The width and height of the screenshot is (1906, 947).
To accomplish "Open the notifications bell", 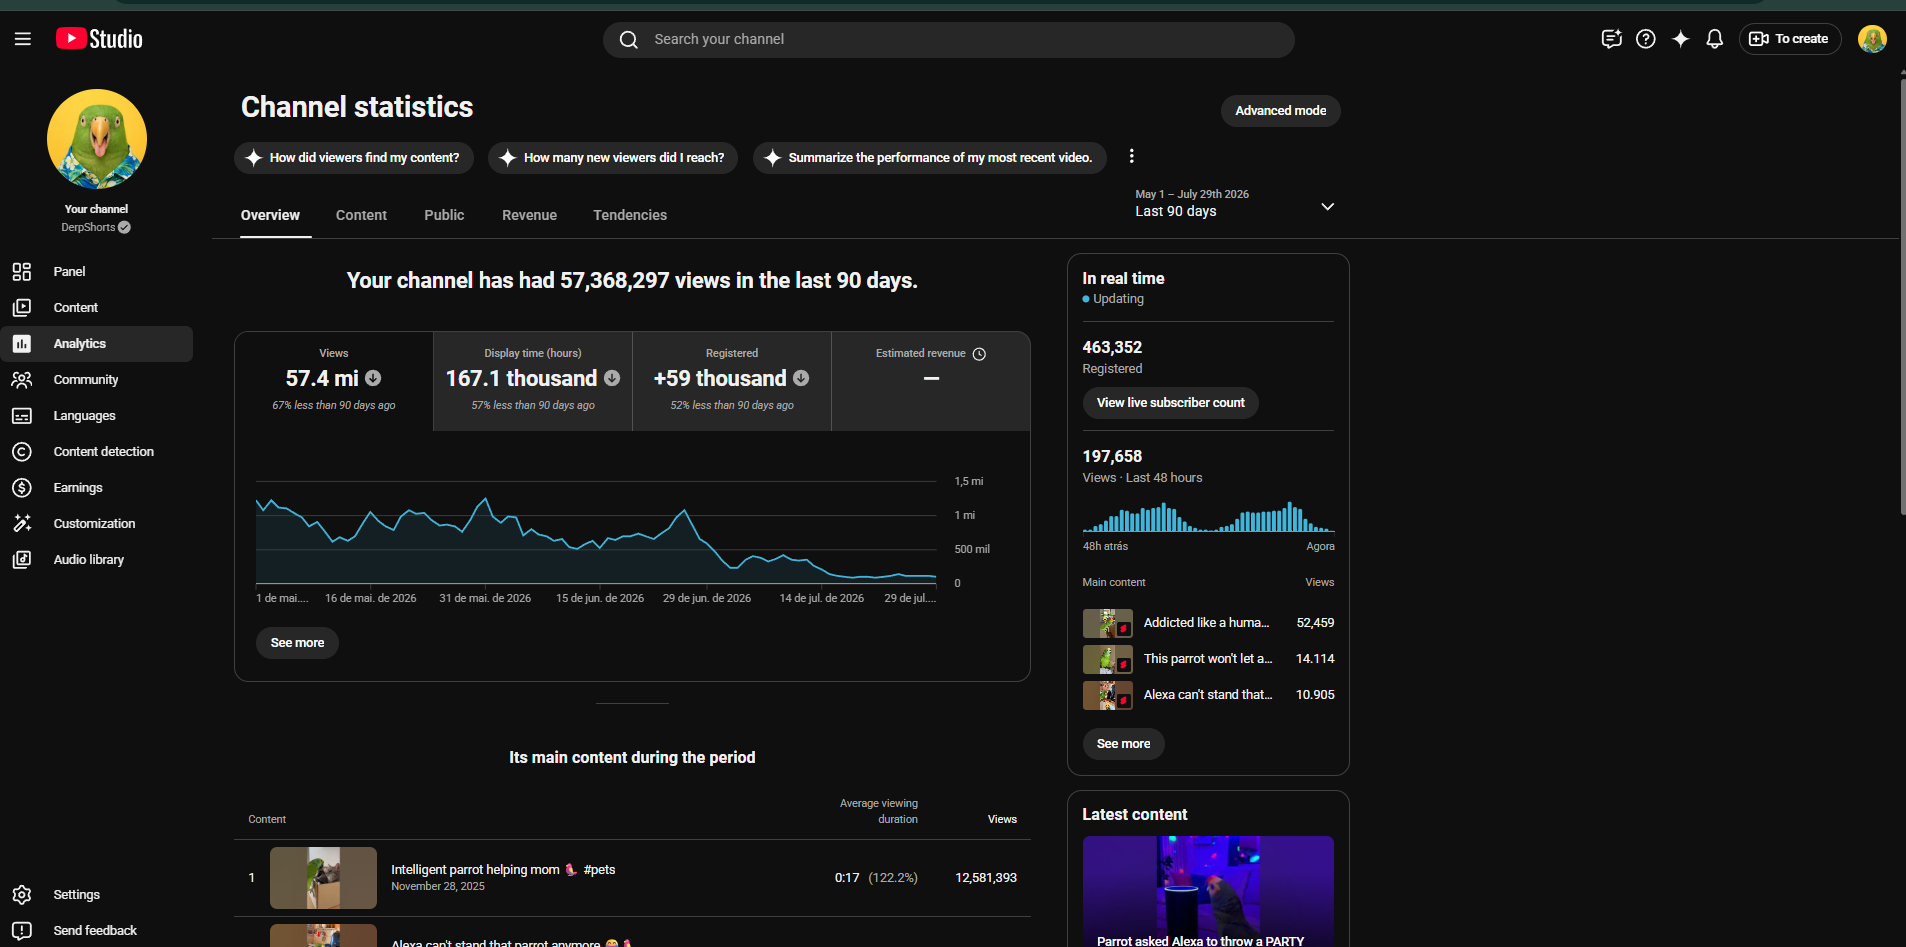I will (x=1715, y=39).
